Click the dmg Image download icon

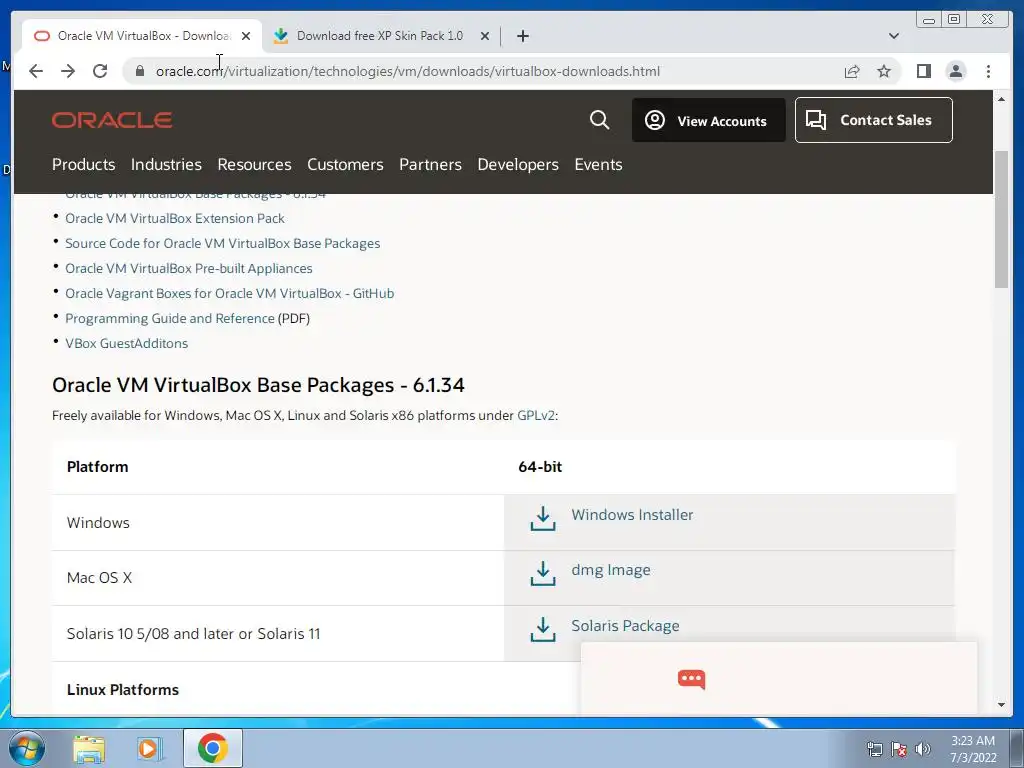point(543,573)
